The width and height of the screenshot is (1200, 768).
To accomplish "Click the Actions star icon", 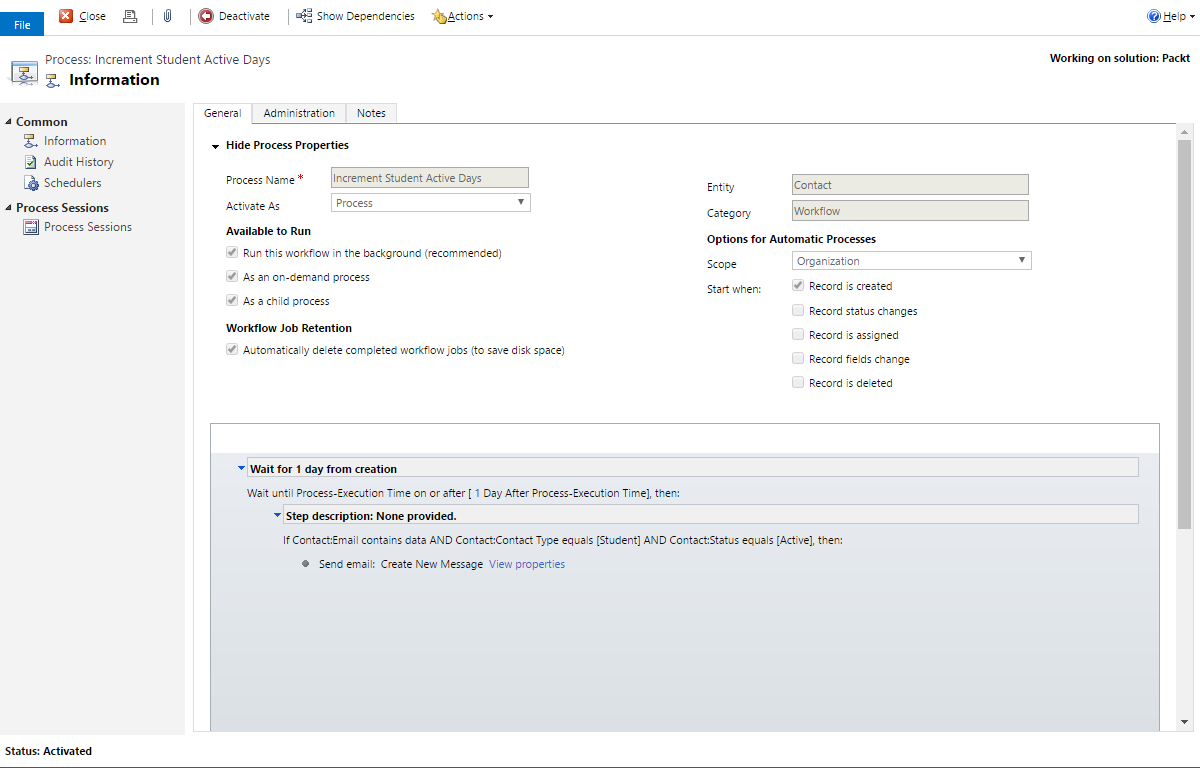I will [x=439, y=16].
